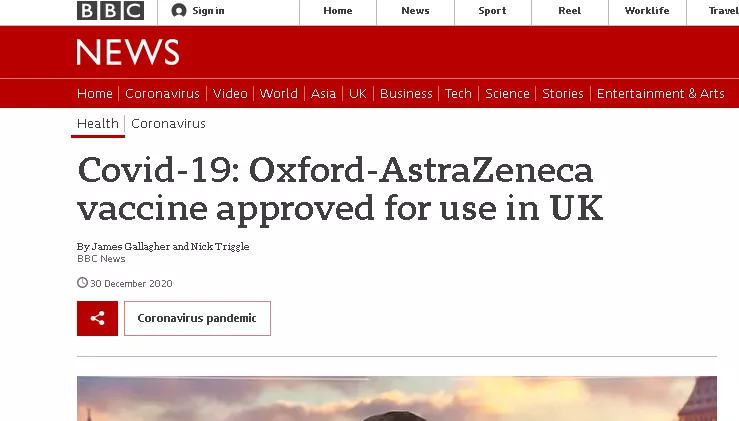Click the BBC logo blocks
This screenshot has height=421, width=739.
pyautogui.click(x=110, y=11)
